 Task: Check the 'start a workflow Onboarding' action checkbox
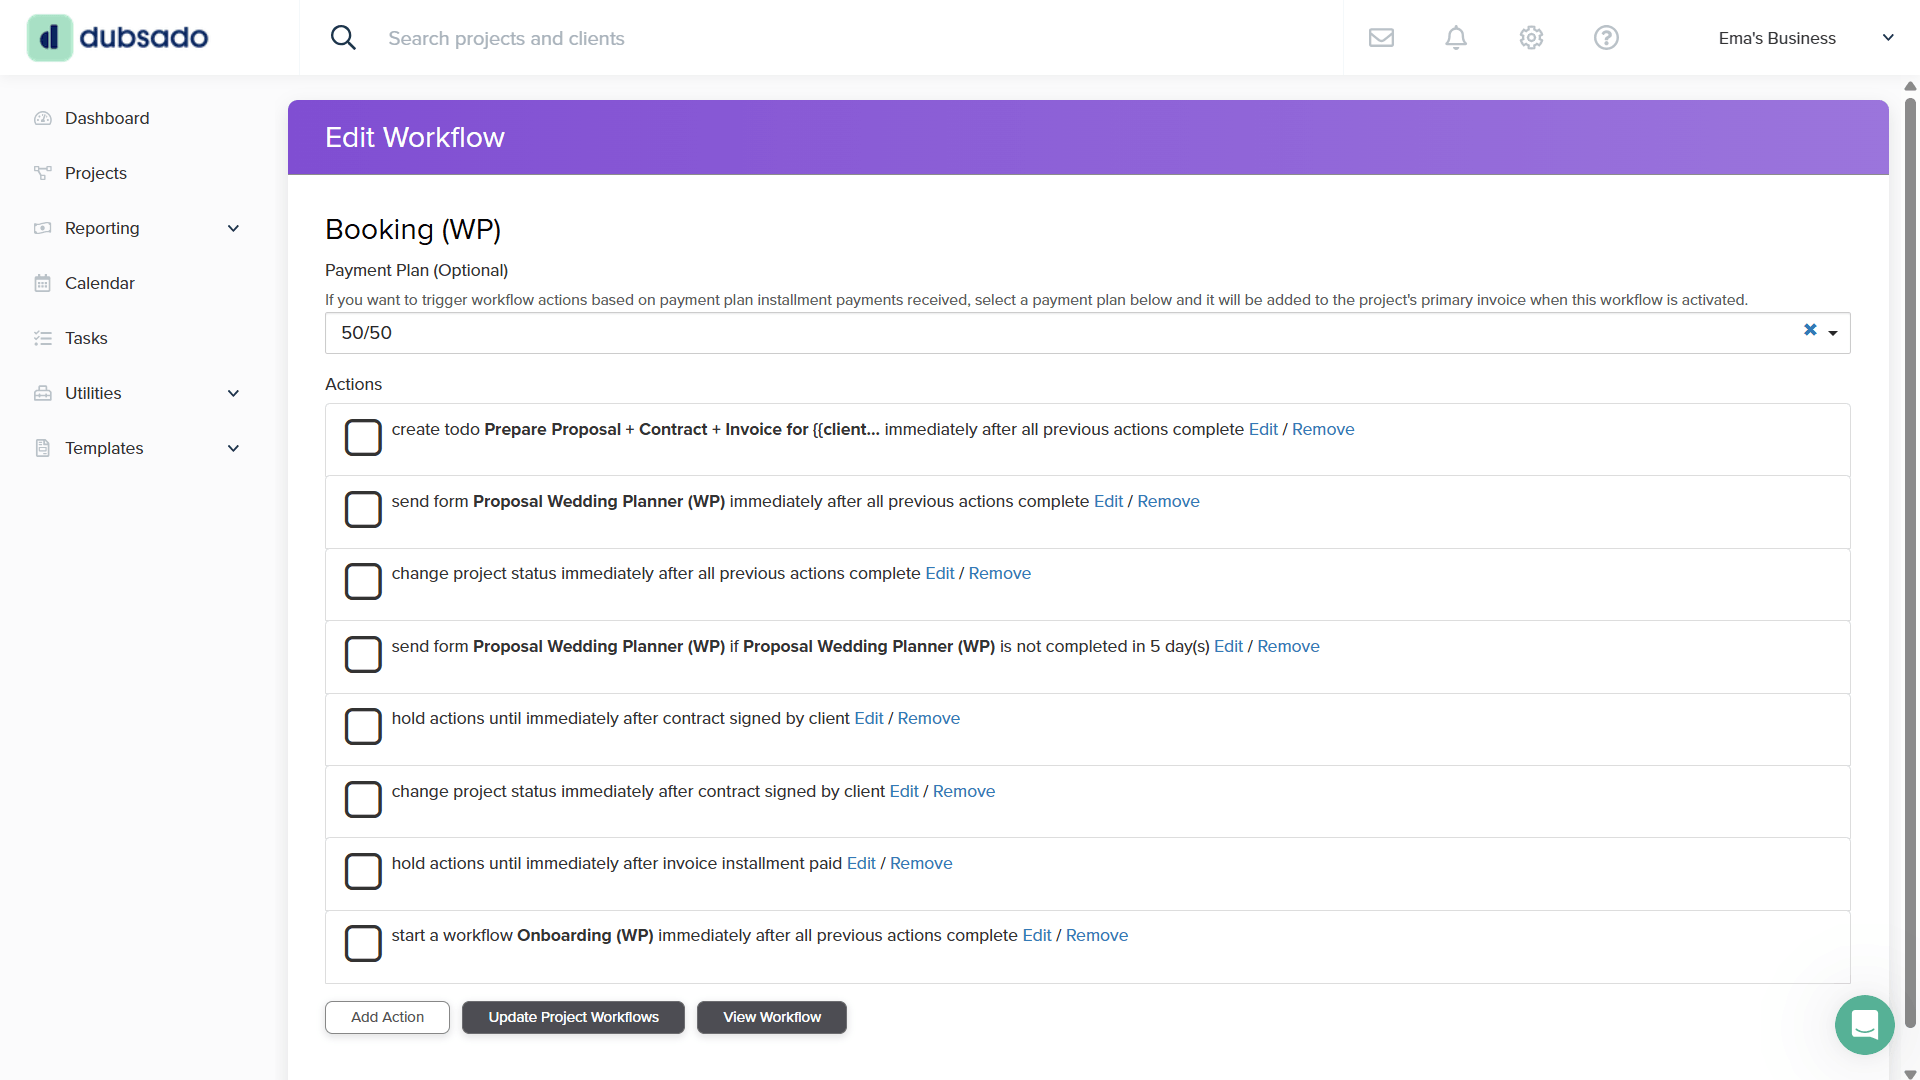click(x=363, y=943)
